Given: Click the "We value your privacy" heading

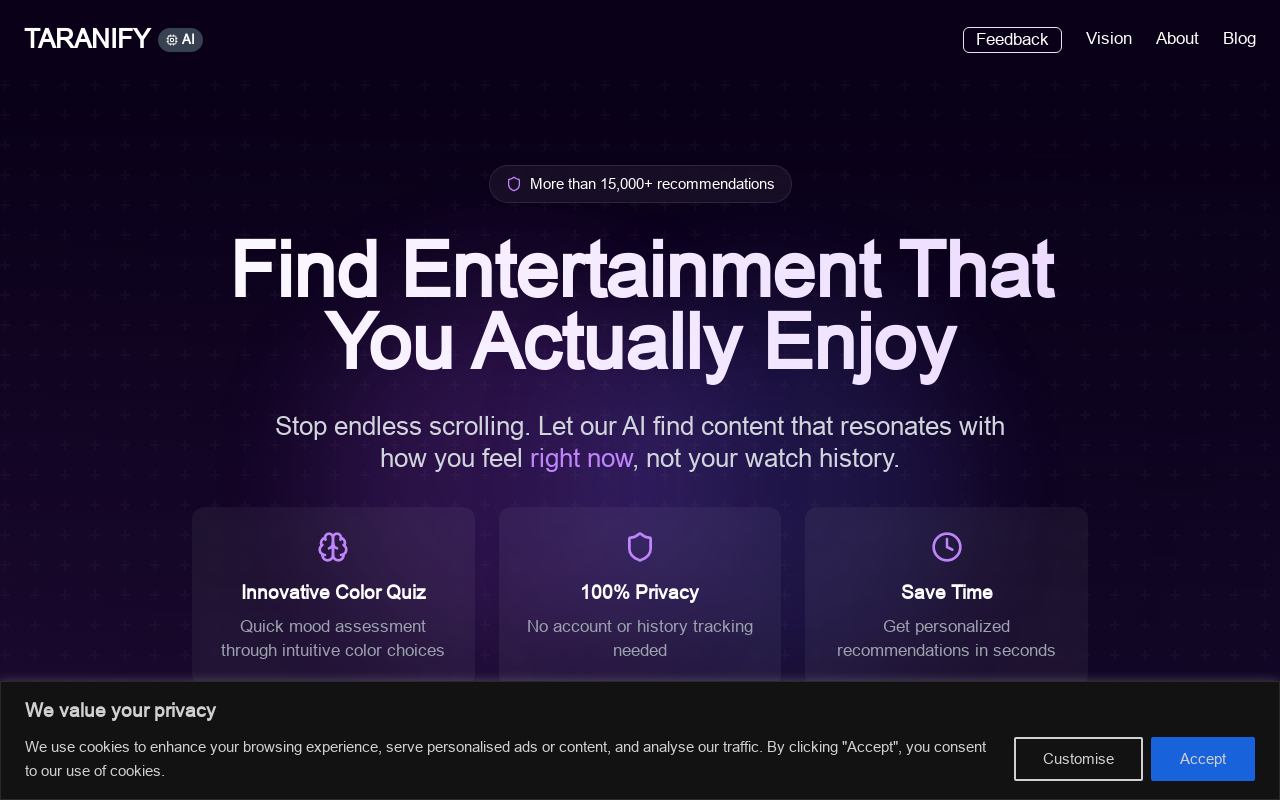Looking at the screenshot, I should pyautogui.click(x=120, y=711).
